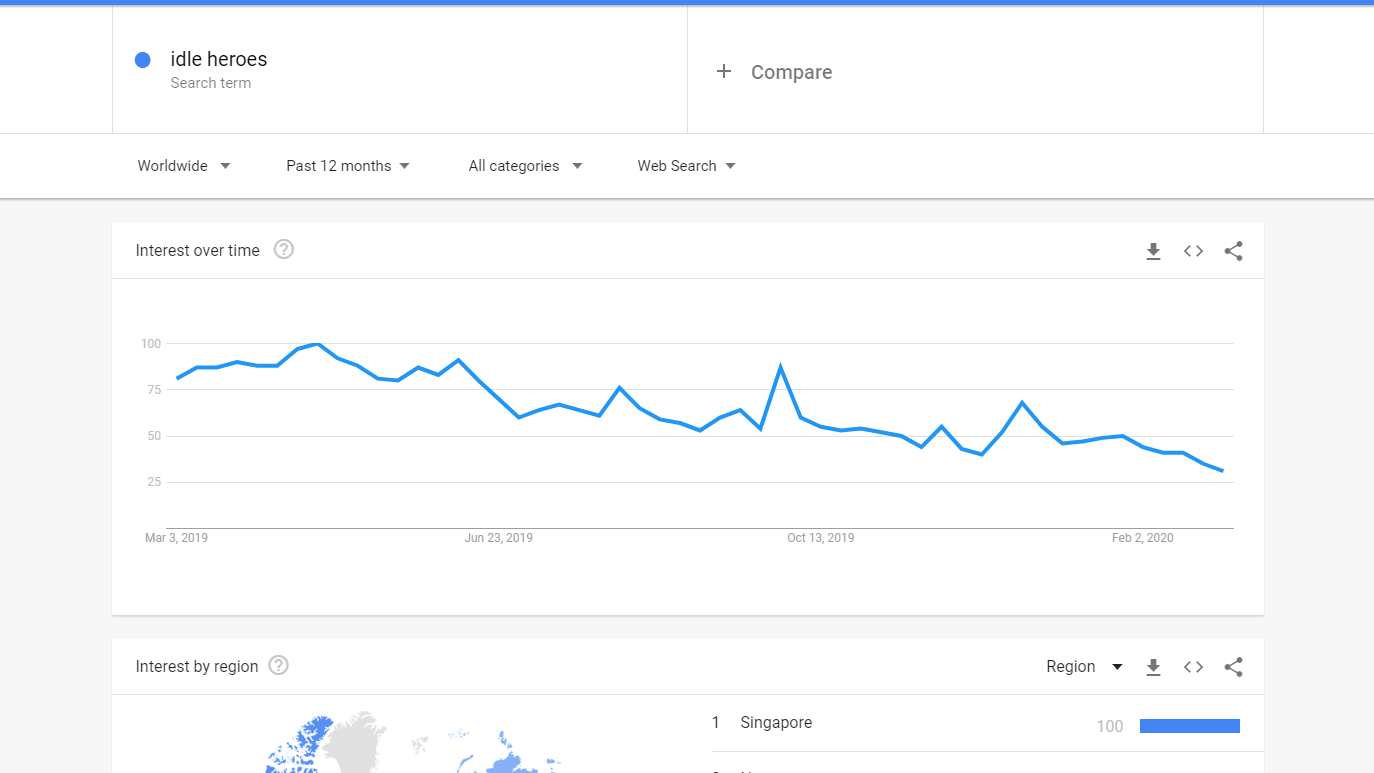Open embed code for Interest by region
This screenshot has width=1374, height=773.
click(x=1193, y=667)
